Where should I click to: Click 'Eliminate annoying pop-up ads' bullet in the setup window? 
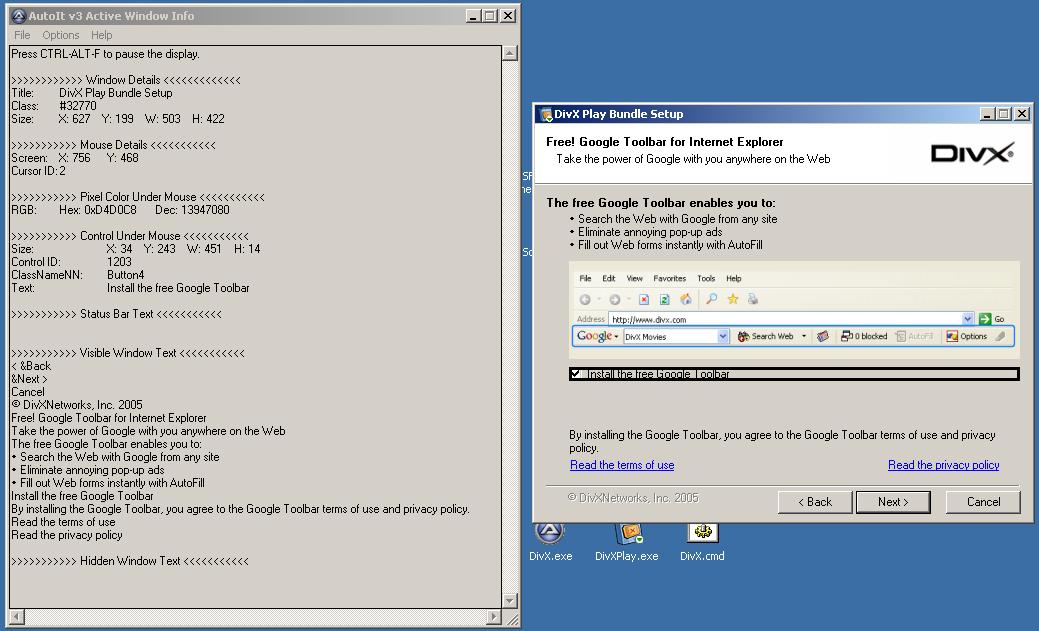(x=645, y=232)
